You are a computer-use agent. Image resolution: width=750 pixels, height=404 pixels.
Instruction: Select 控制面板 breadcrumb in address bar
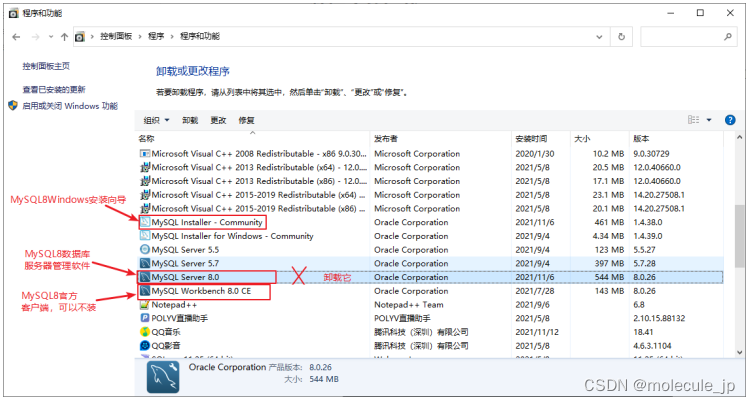pyautogui.click(x=116, y=36)
